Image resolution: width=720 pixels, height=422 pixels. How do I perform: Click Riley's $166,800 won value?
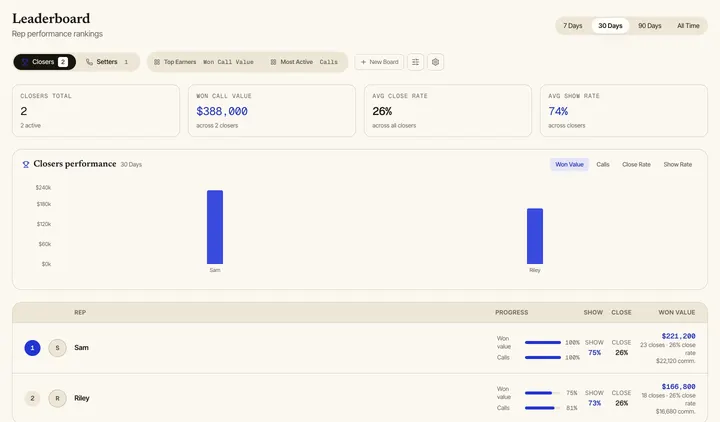coord(678,387)
